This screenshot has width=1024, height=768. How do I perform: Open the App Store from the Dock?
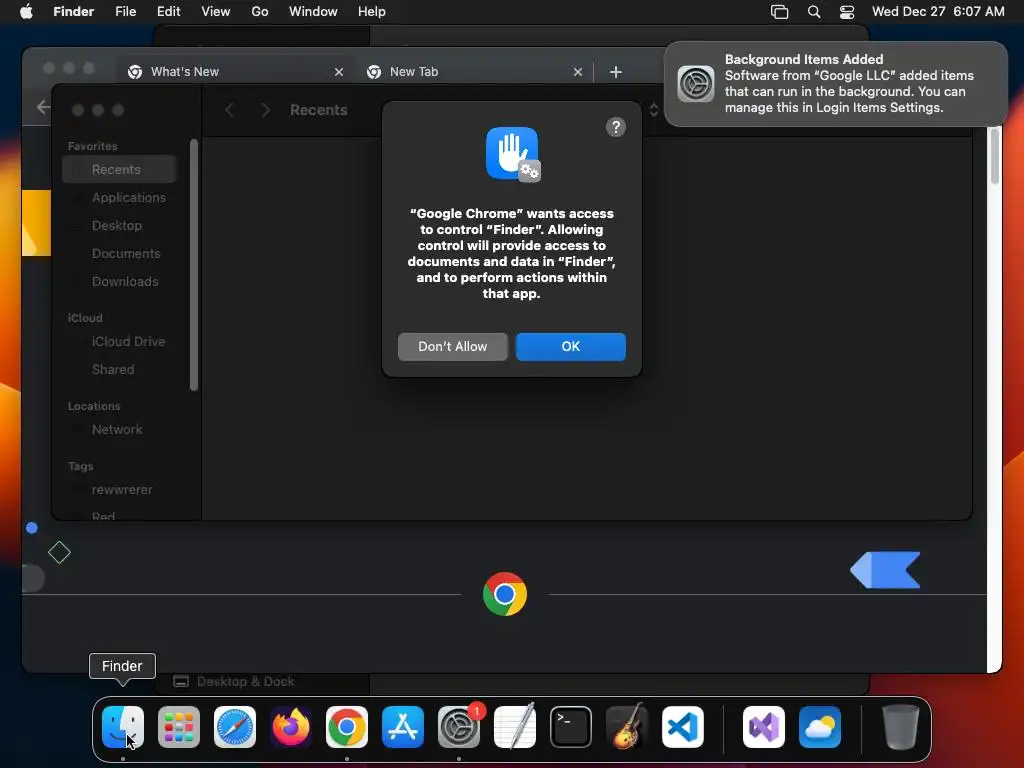pos(403,727)
